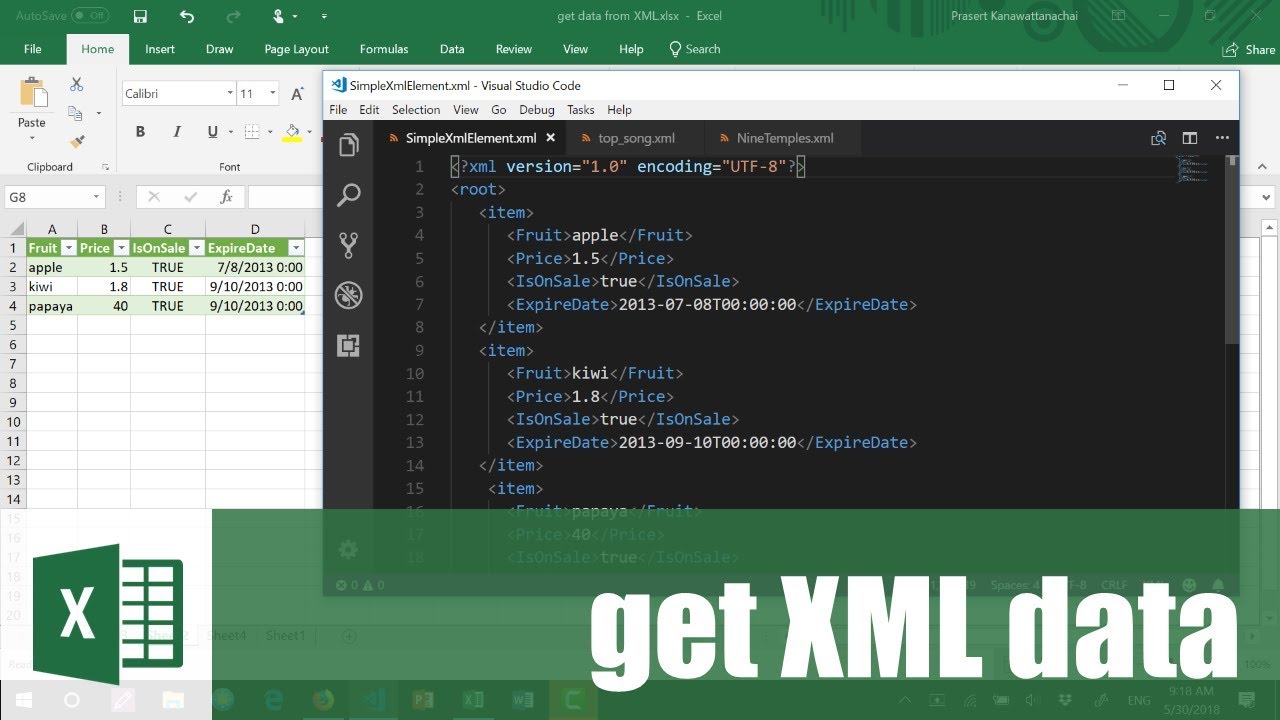1280x720 pixels.
Task: Open the Debug view in VS Code activity bar
Action: point(348,295)
